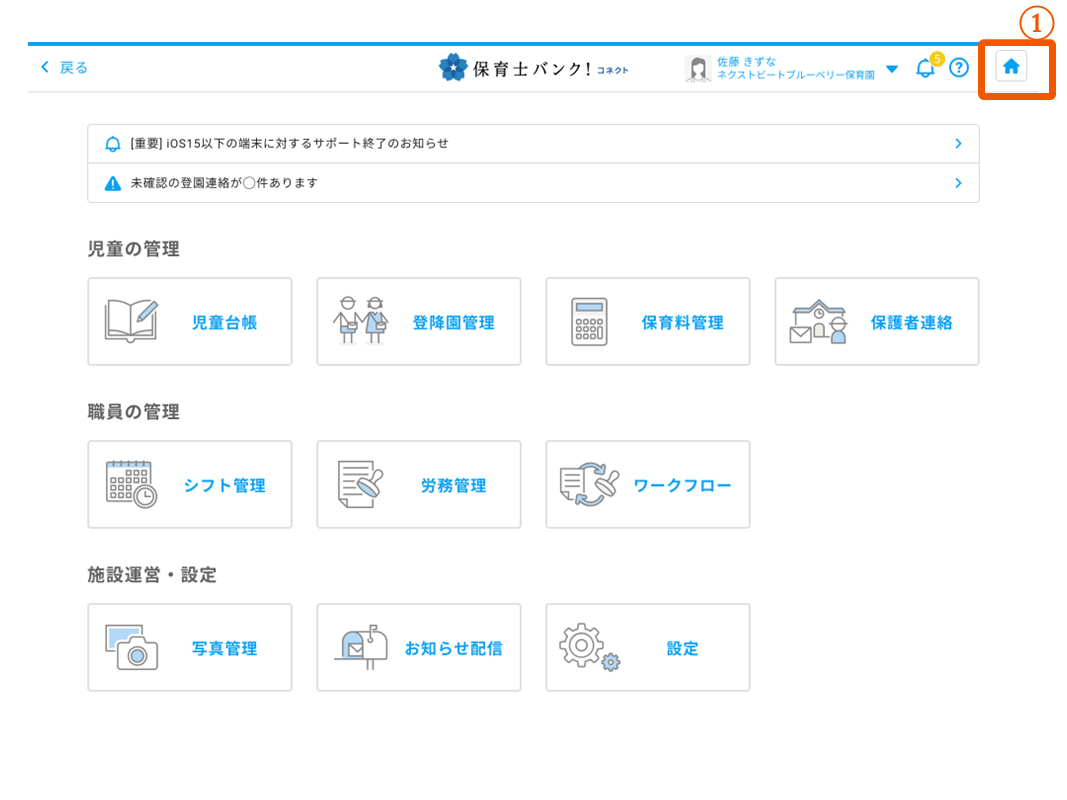Screen dimensions: 1067x800
Task: Open the お知らせ配信 mailbox icon
Action: point(358,647)
